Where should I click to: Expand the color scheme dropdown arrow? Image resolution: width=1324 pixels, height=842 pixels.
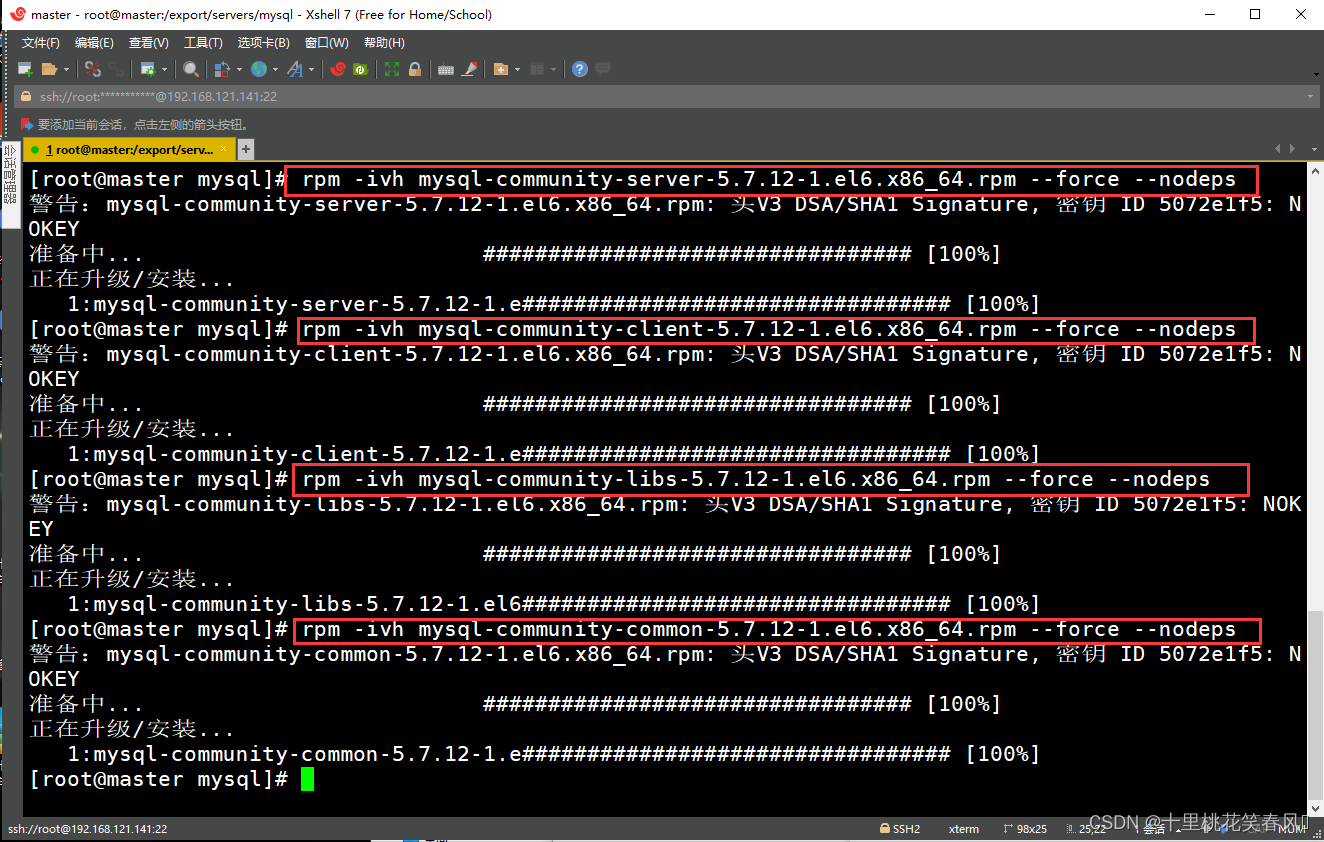coord(239,69)
